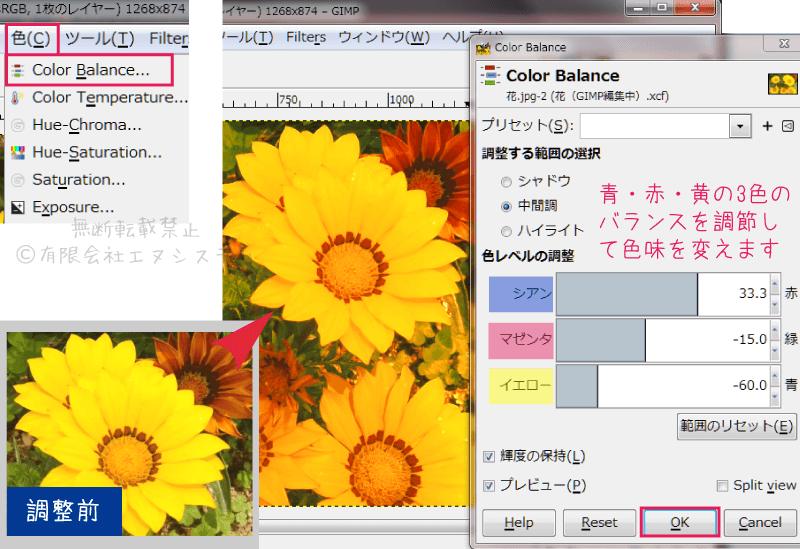The image size is (800, 549).
Task: Choose the Color Balance... menu entry
Action: point(90,70)
